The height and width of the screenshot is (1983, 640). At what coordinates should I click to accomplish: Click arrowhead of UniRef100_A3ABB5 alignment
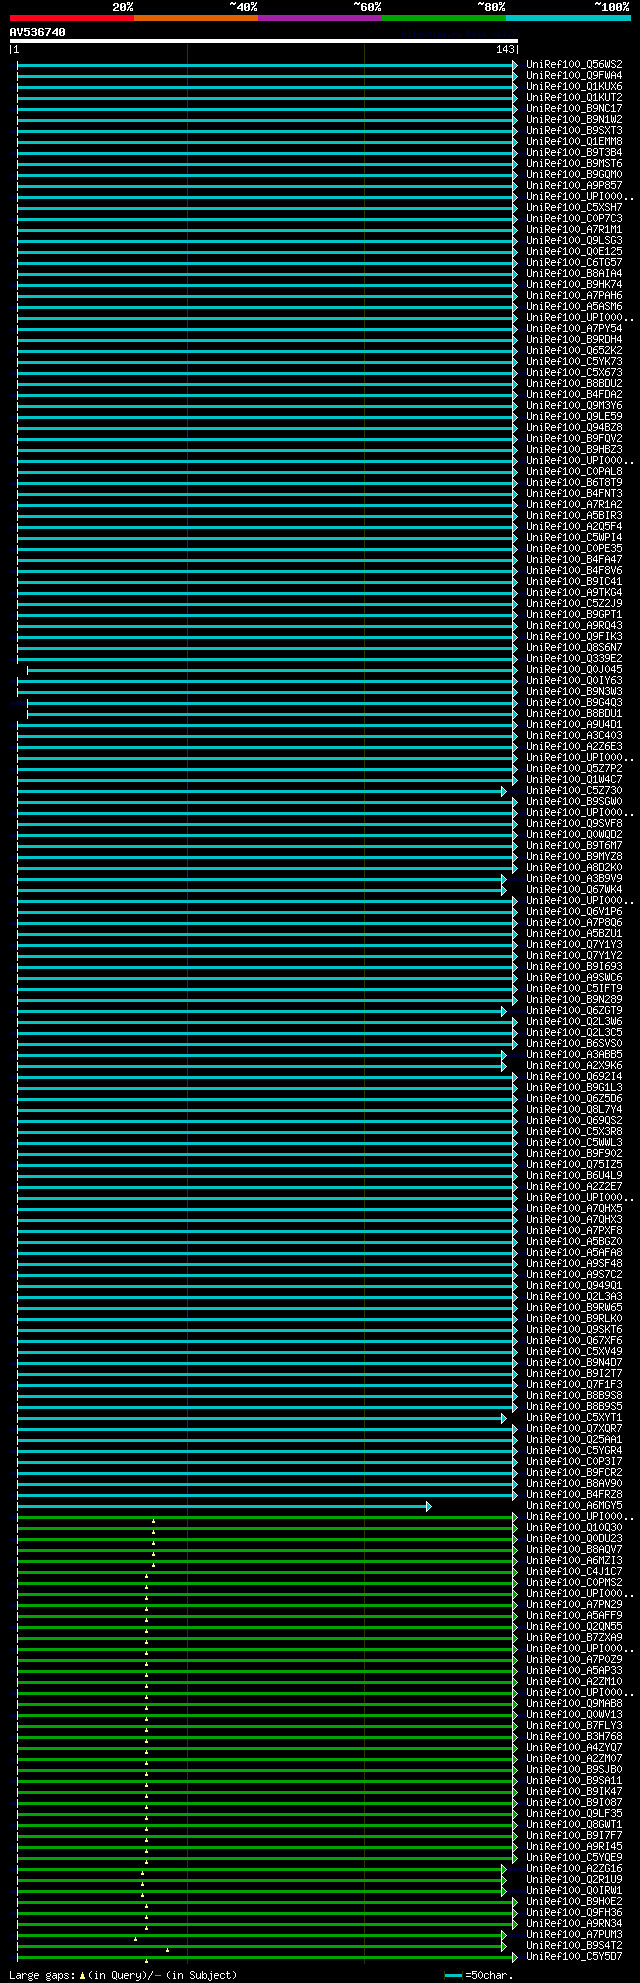click(505, 1055)
